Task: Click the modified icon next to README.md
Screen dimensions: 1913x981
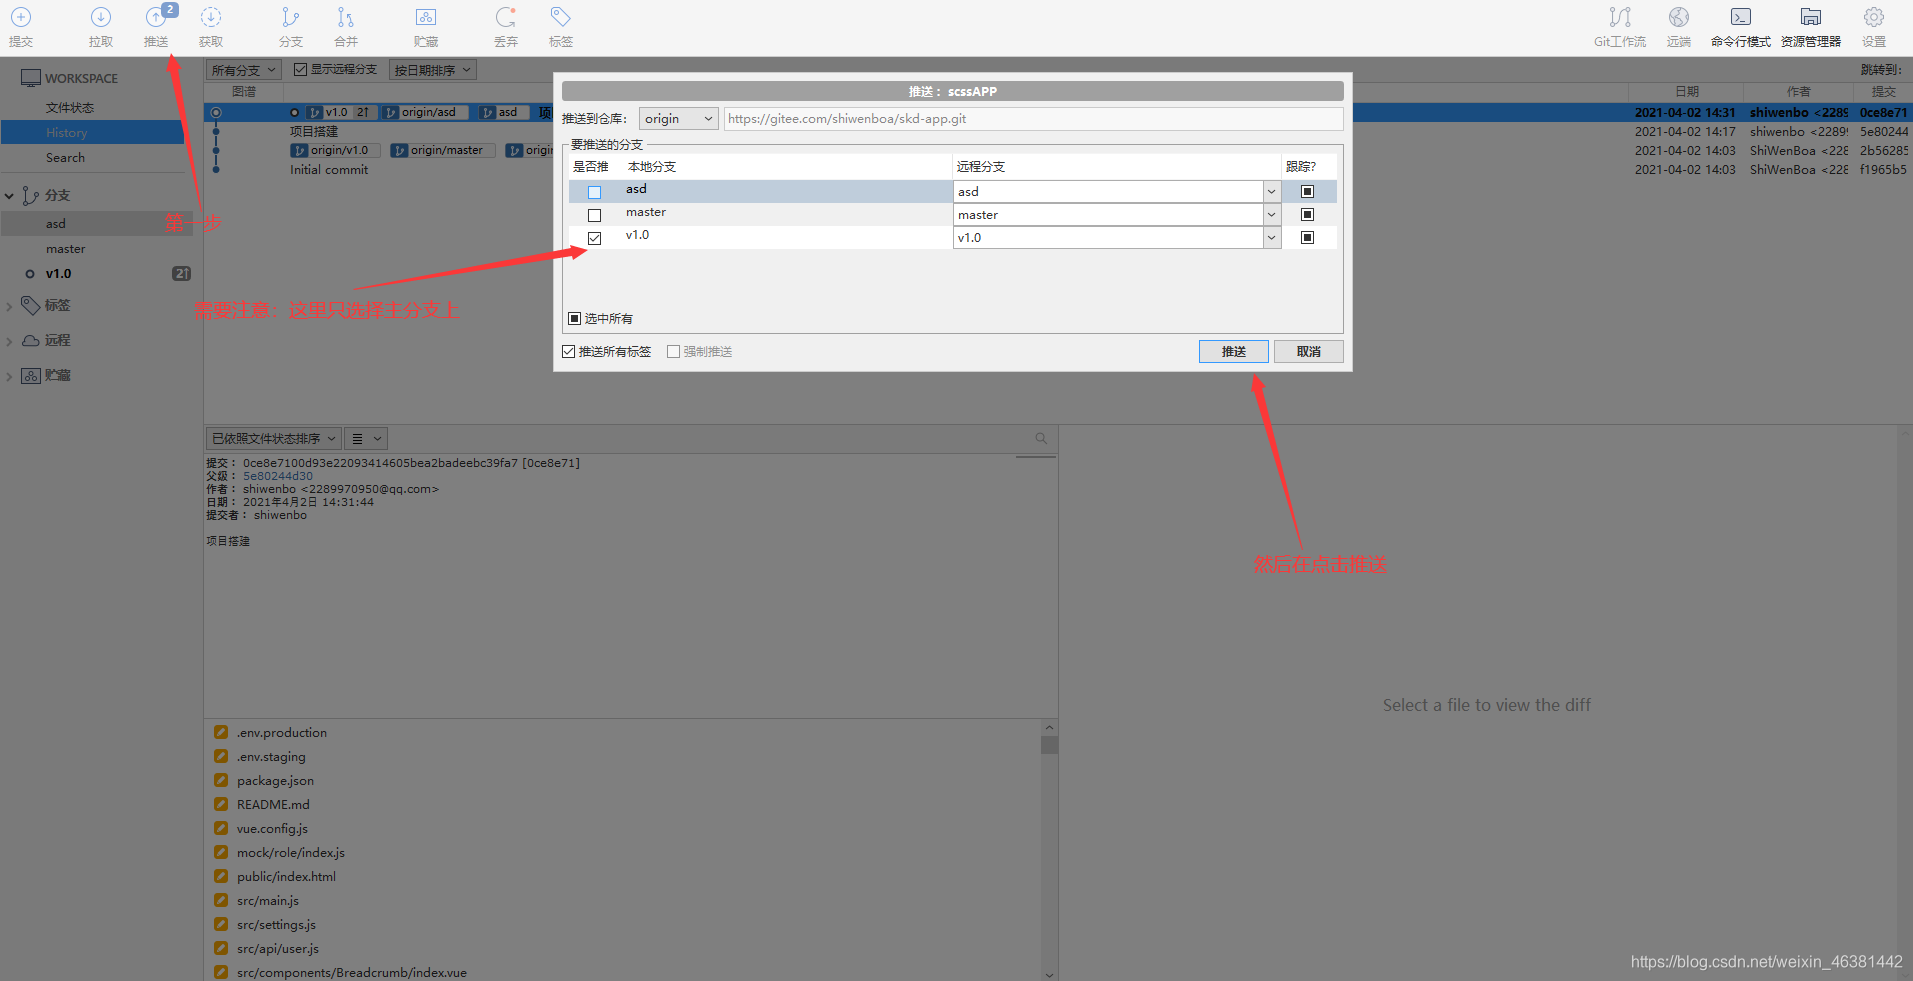Action: tap(221, 804)
